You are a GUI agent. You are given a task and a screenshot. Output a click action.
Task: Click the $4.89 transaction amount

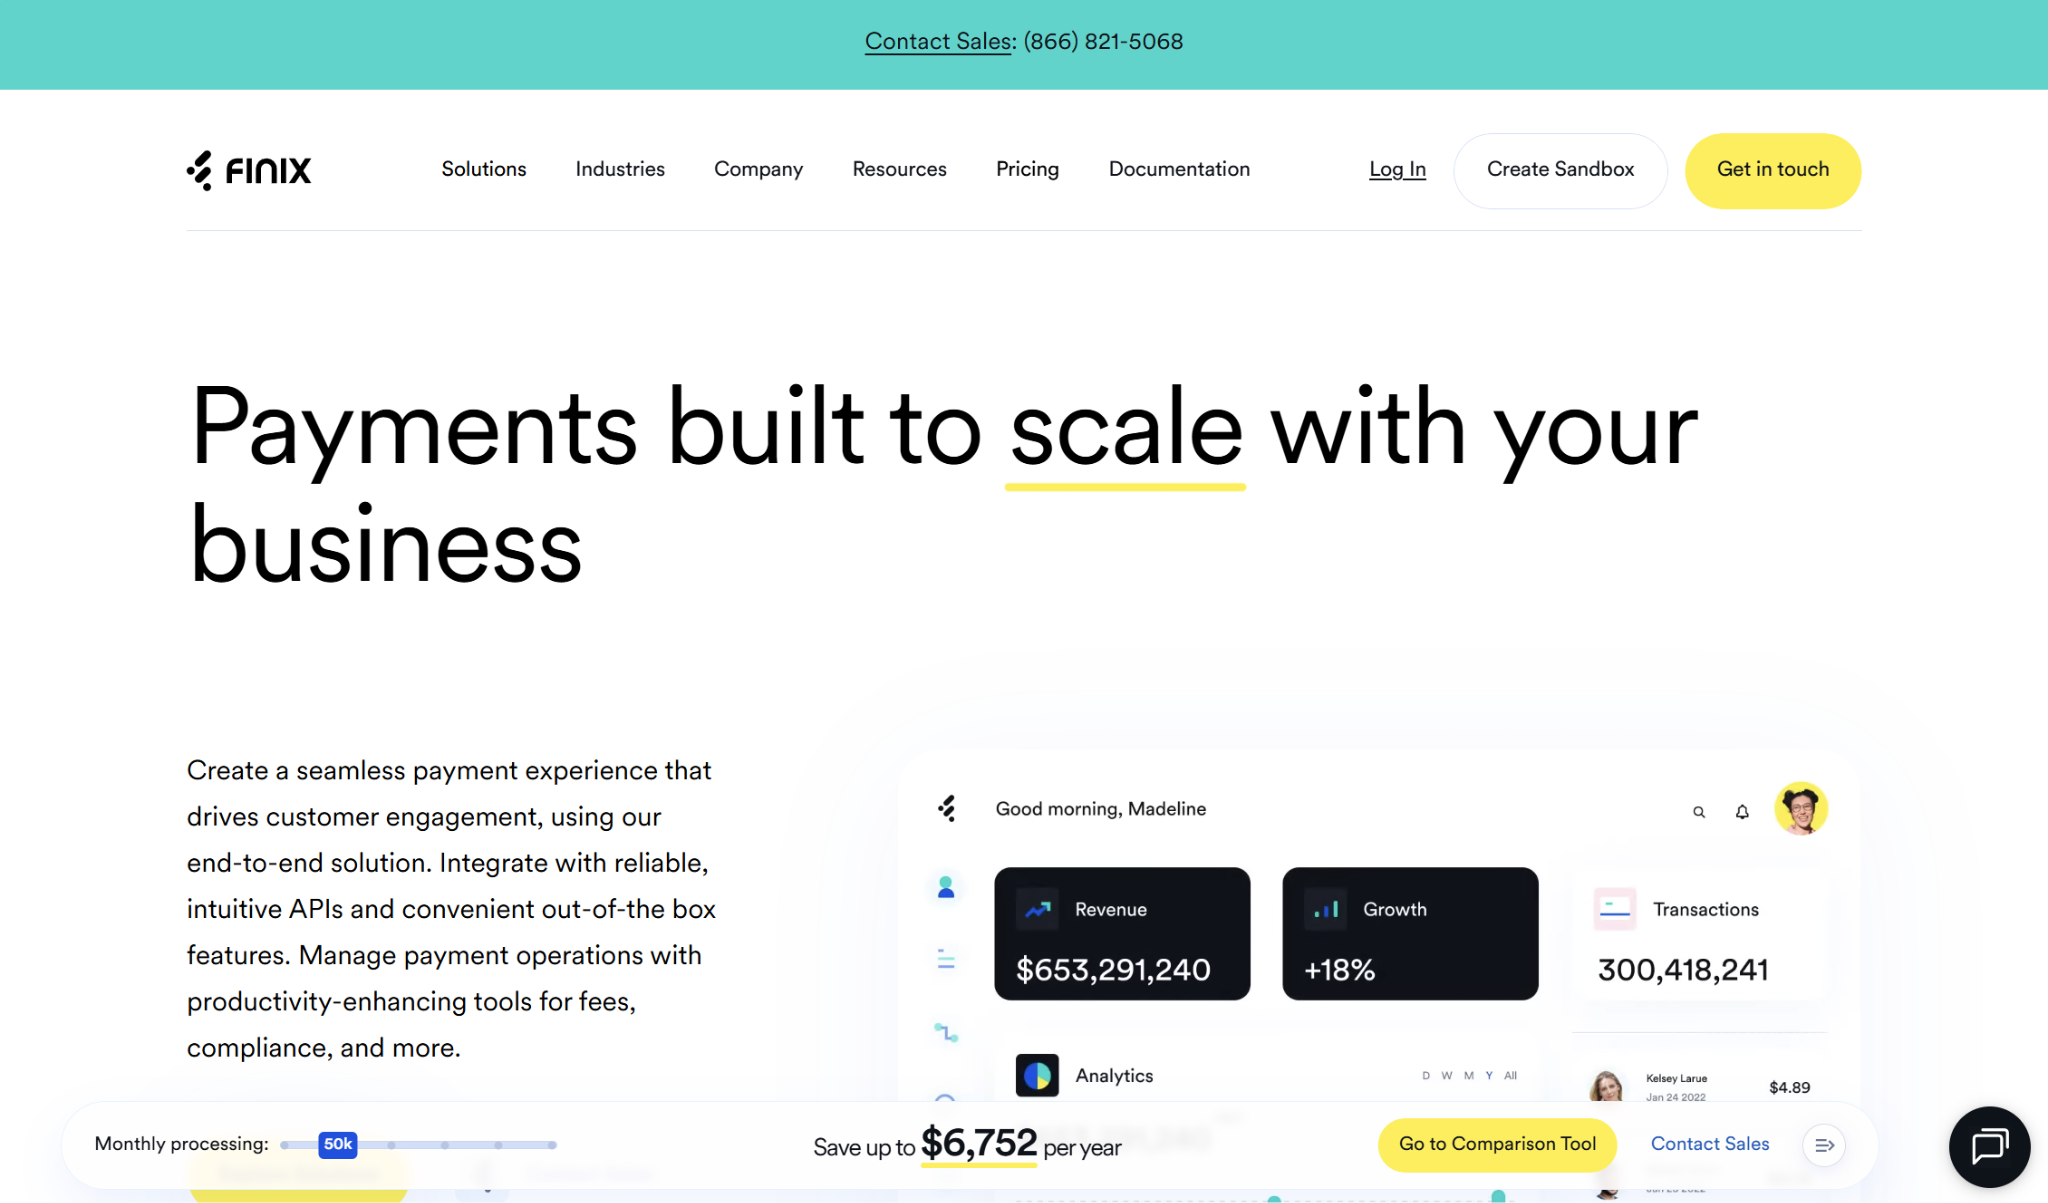tap(1789, 1087)
